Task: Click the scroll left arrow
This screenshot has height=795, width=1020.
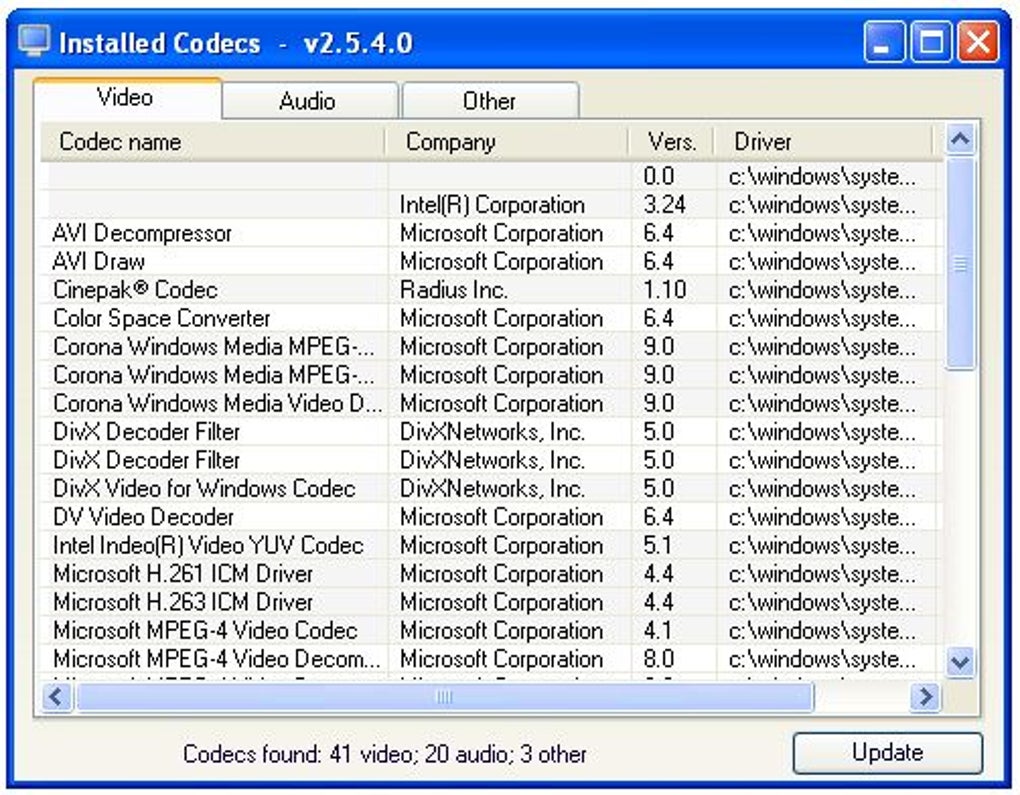Action: (57, 697)
